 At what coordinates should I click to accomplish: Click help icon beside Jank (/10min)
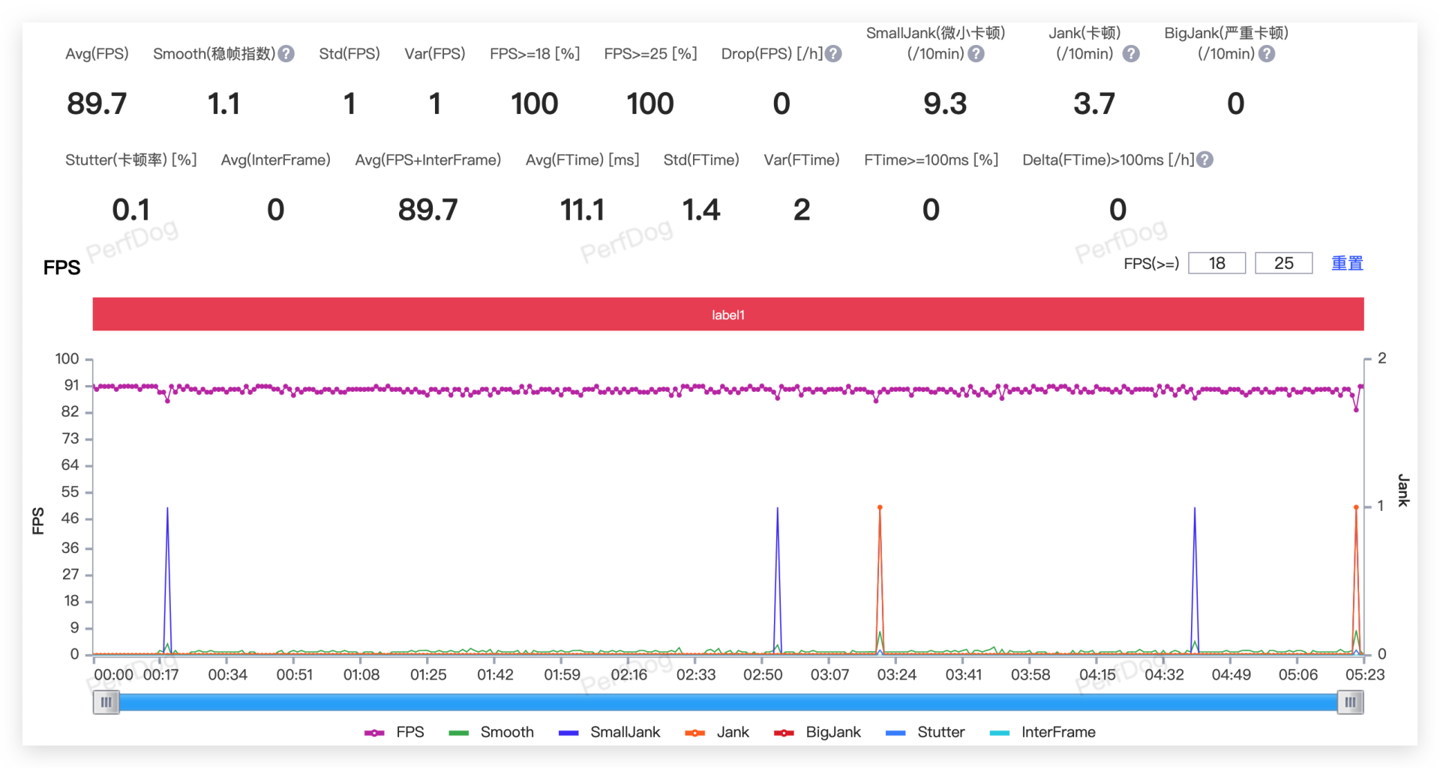[1131, 54]
